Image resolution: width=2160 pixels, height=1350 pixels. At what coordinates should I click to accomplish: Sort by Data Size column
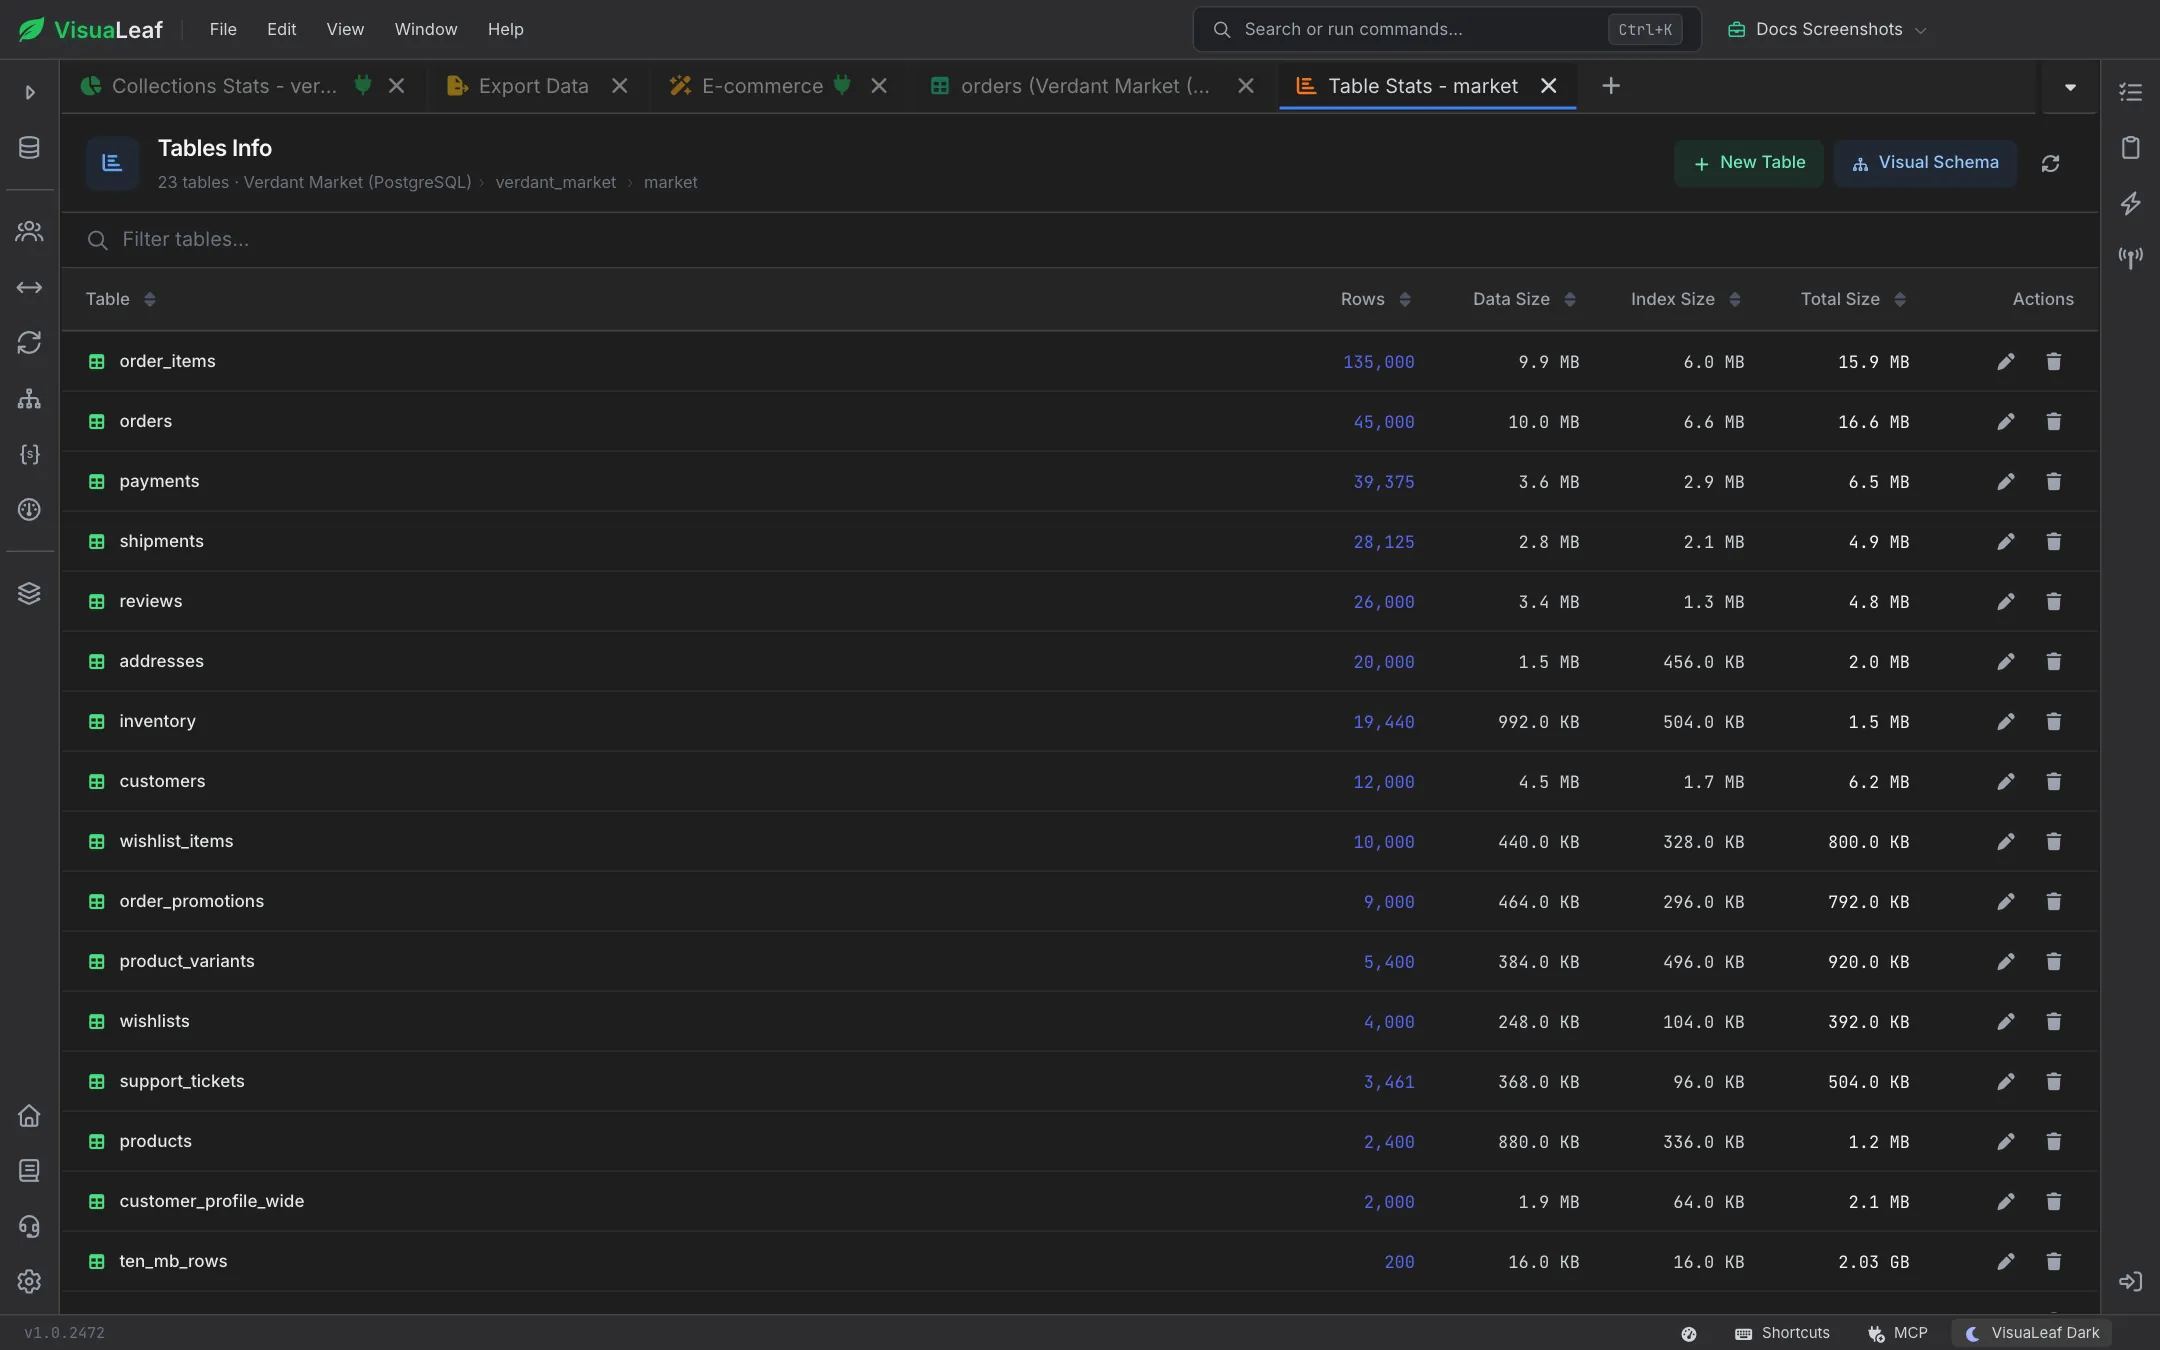tap(1524, 299)
